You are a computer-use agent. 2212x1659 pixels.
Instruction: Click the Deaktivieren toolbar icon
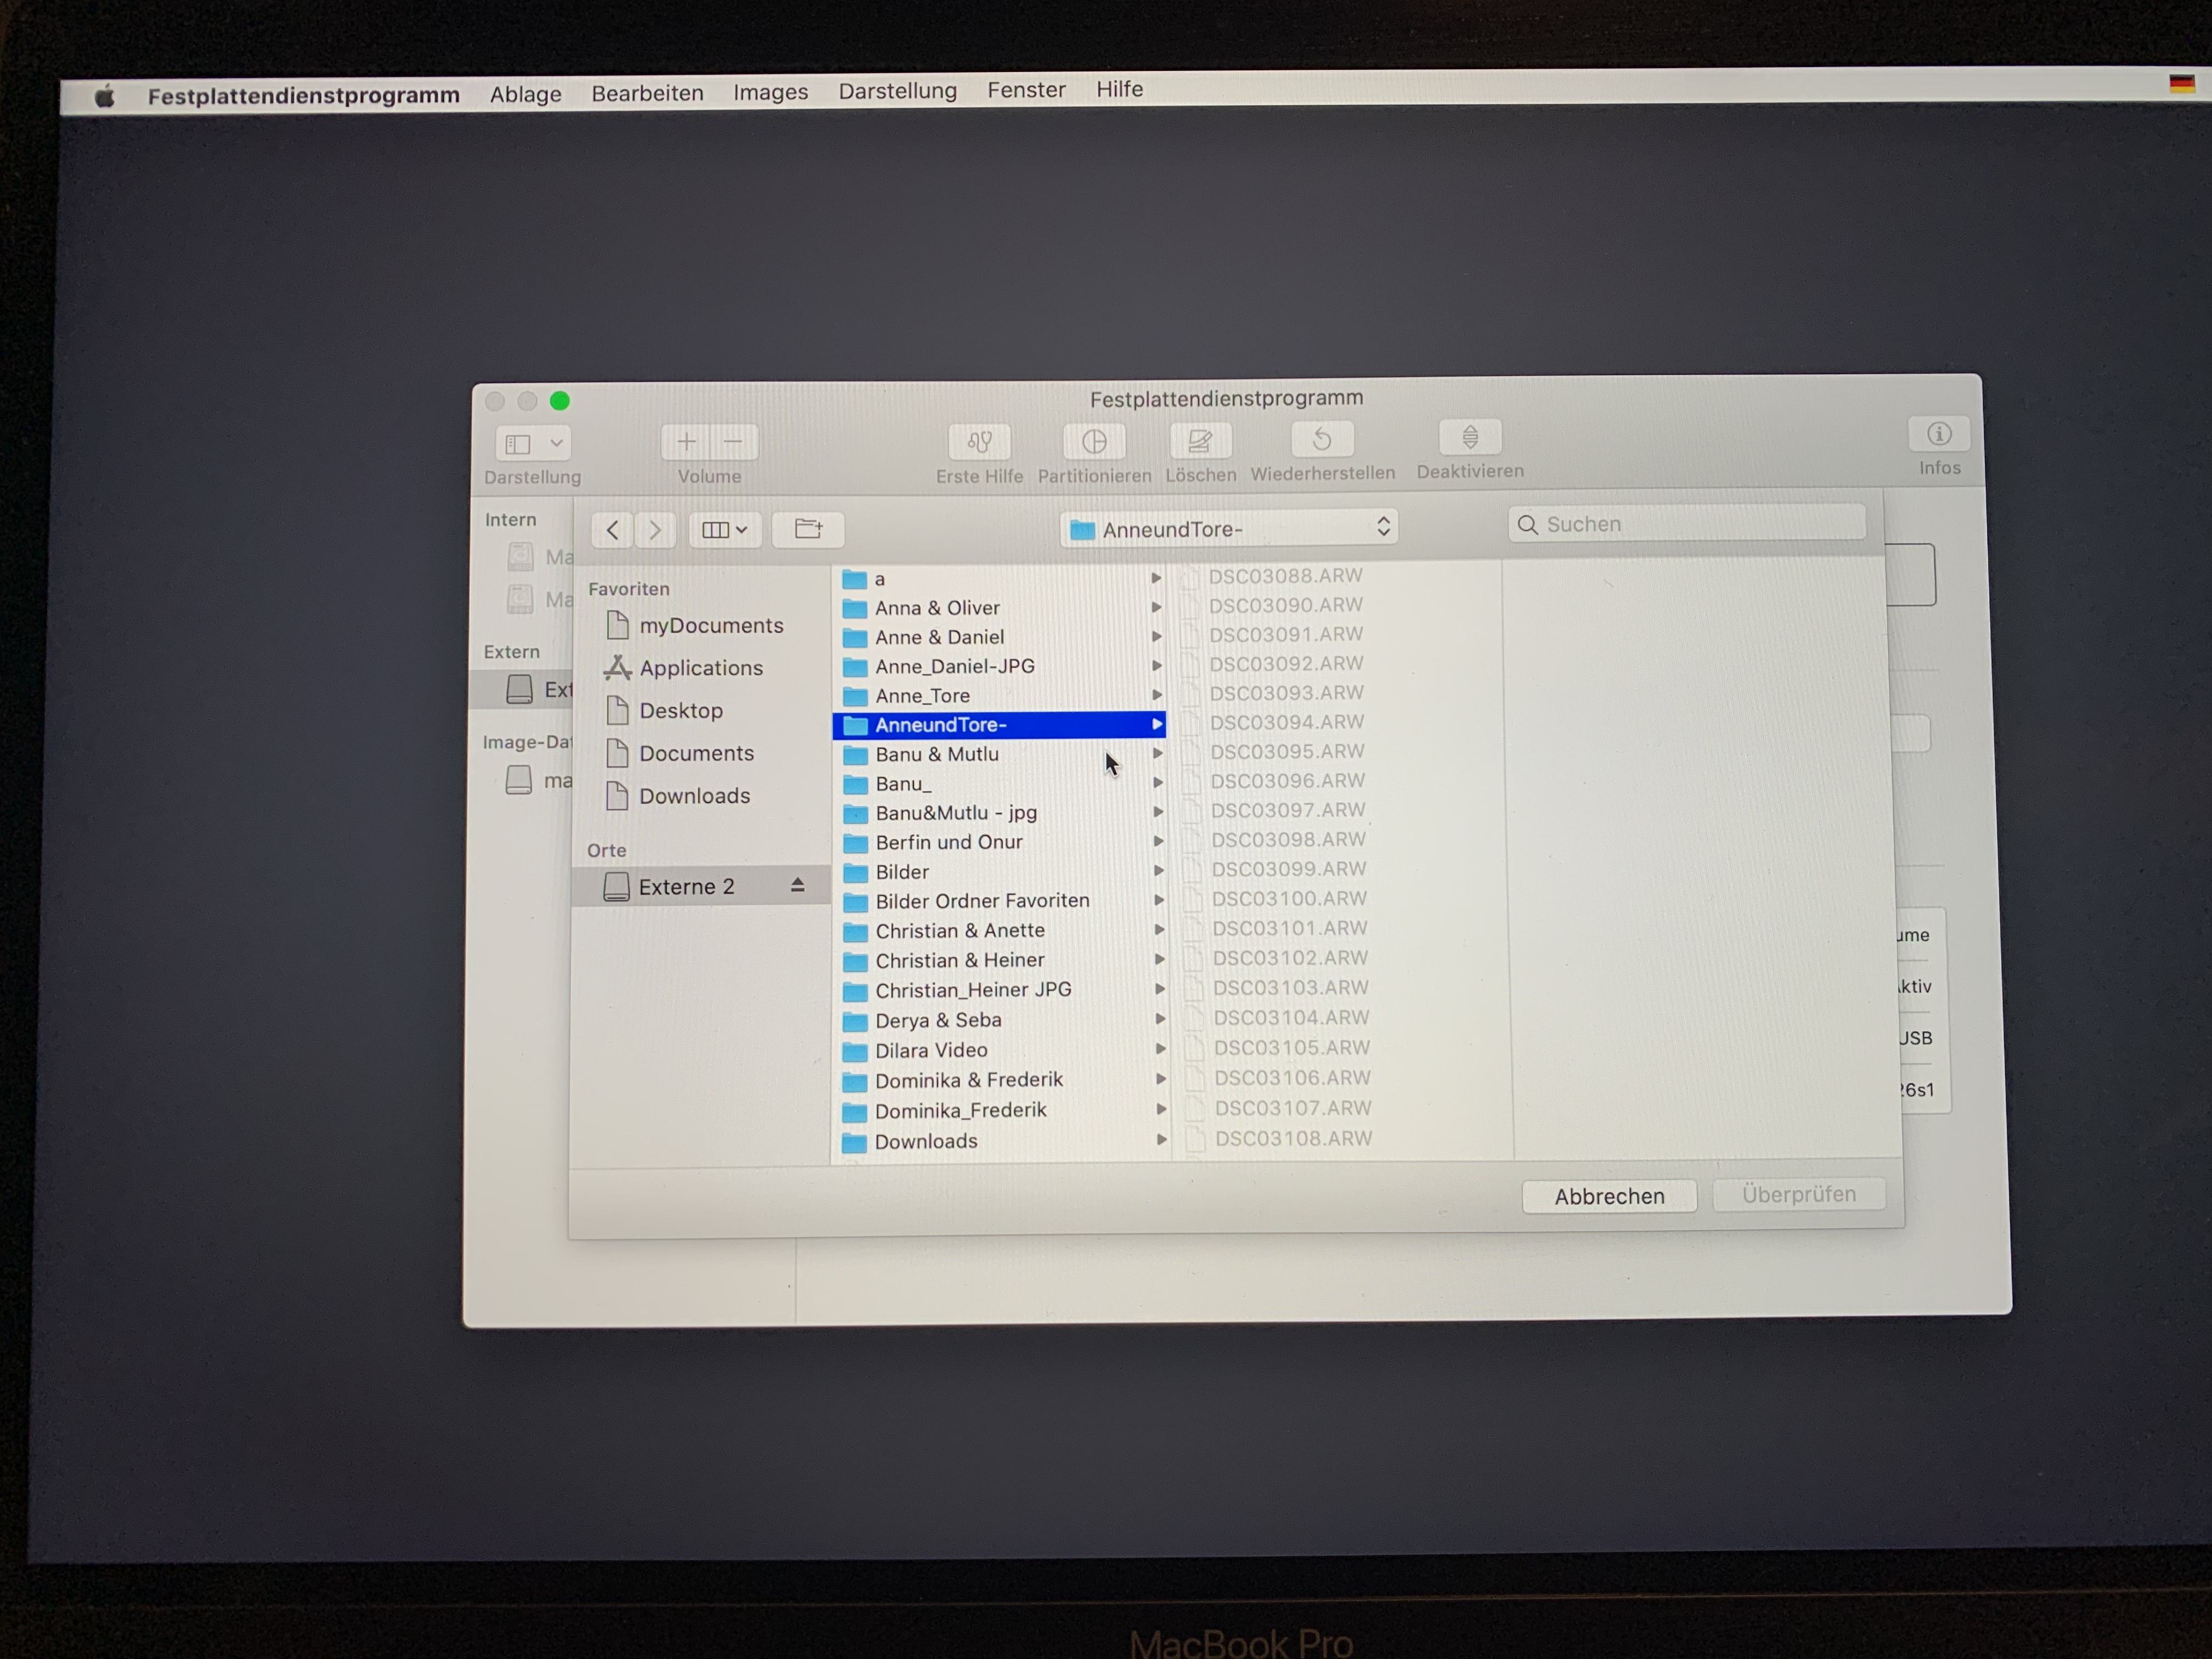pos(1470,436)
